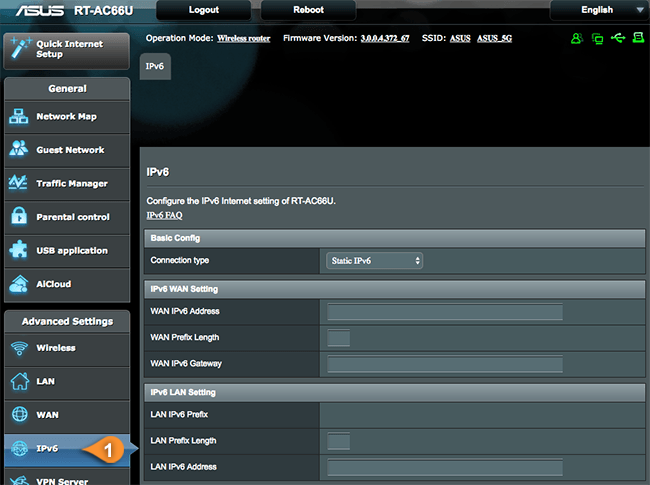Open Guest Network from sidebar icon
This screenshot has width=650, height=485.
pyautogui.click(x=20, y=150)
